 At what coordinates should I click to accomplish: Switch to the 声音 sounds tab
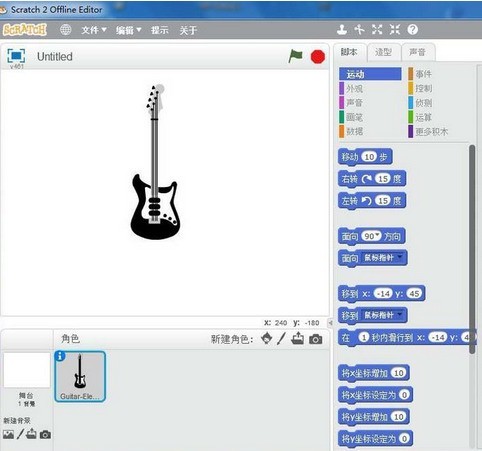(418, 52)
